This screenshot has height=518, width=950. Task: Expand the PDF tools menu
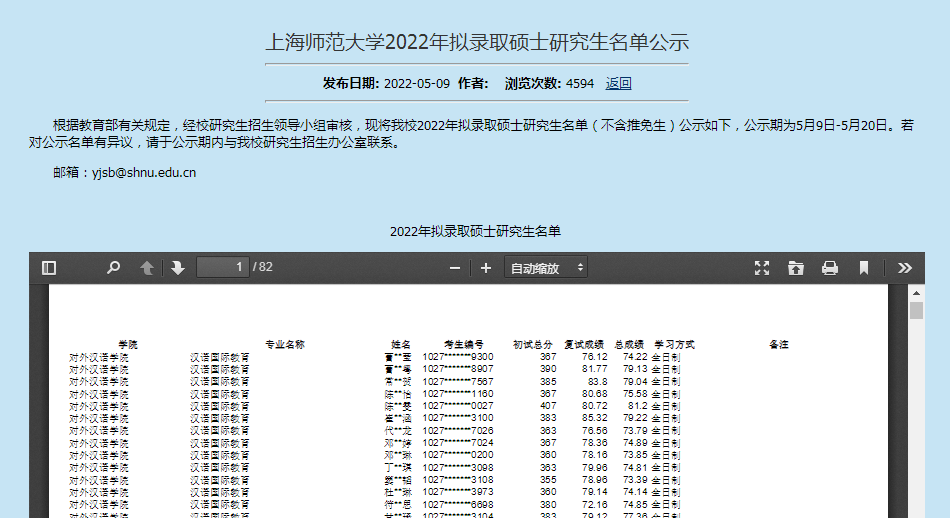click(905, 268)
